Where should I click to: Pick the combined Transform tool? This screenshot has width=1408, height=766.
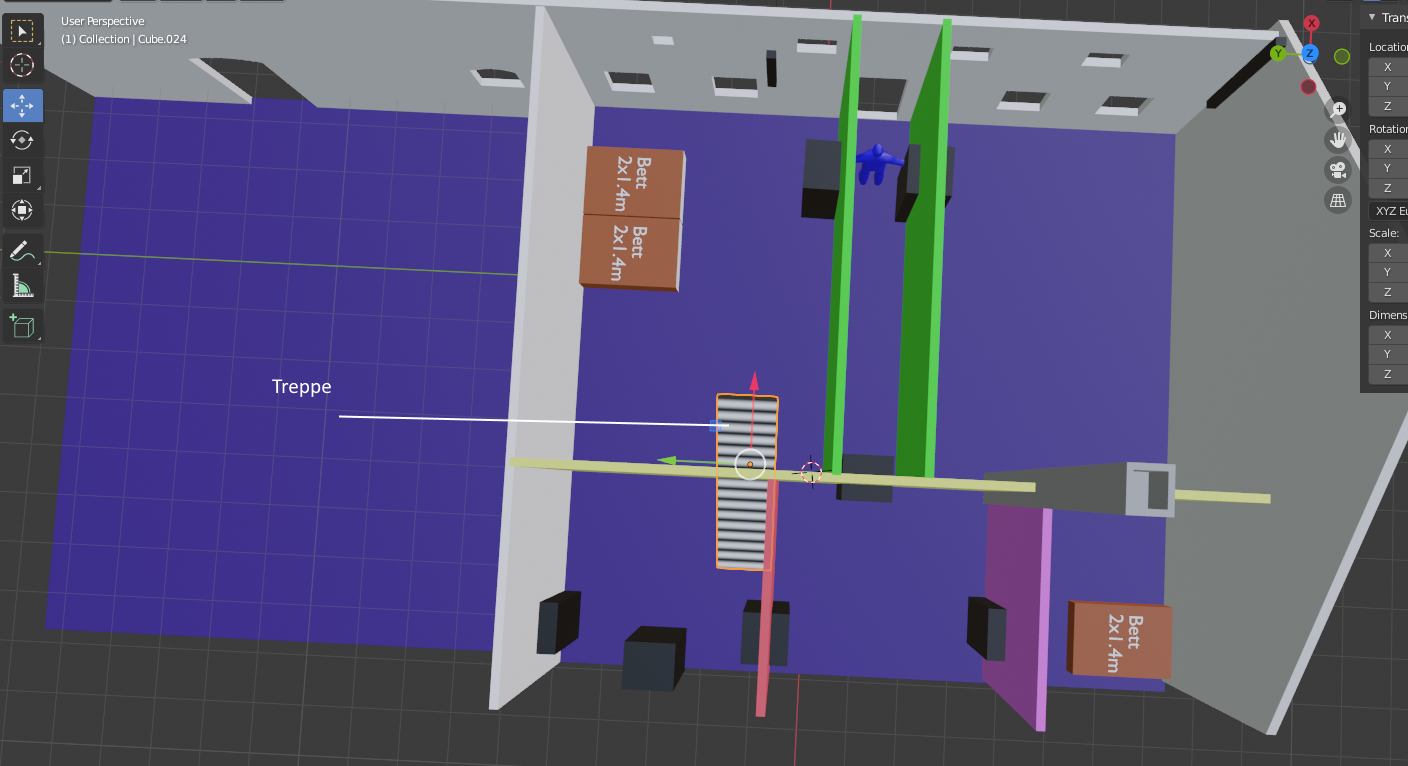22,210
